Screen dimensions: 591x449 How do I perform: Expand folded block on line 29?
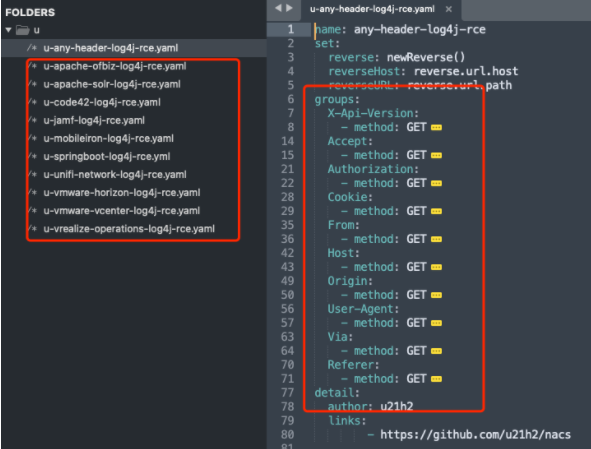436,211
